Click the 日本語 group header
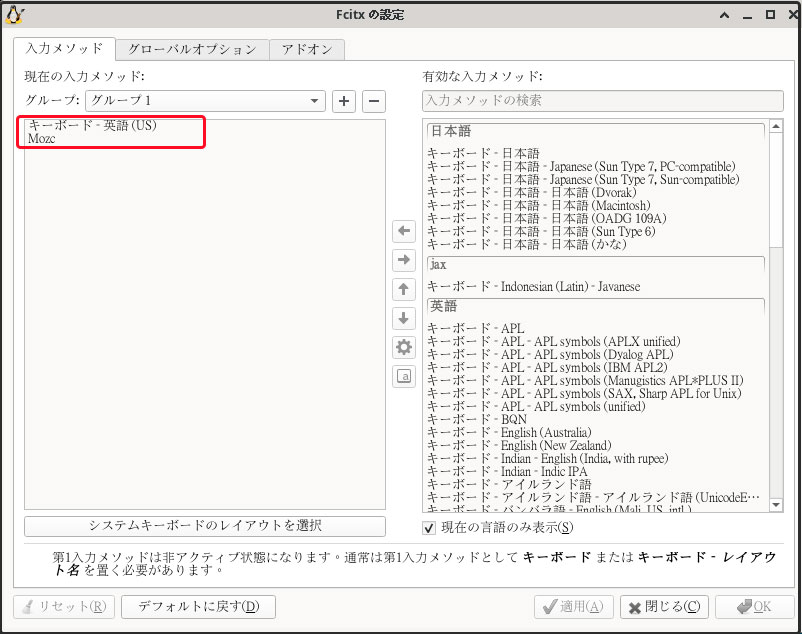 pyautogui.click(x=596, y=132)
